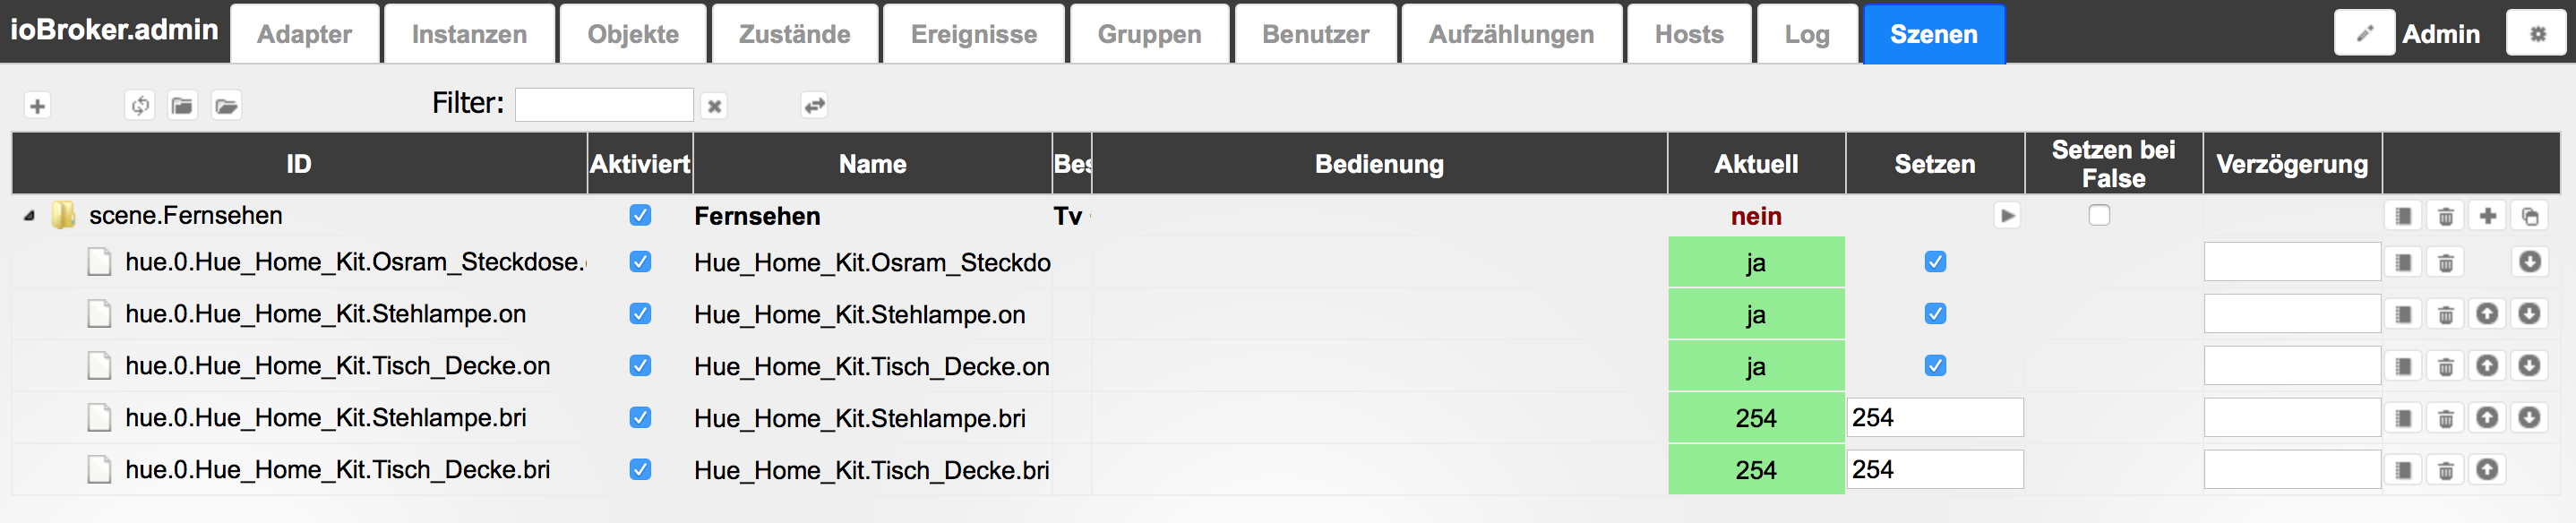The height and width of the screenshot is (523, 2576).
Task: Collapse all folders in toolbar
Action: click(182, 105)
